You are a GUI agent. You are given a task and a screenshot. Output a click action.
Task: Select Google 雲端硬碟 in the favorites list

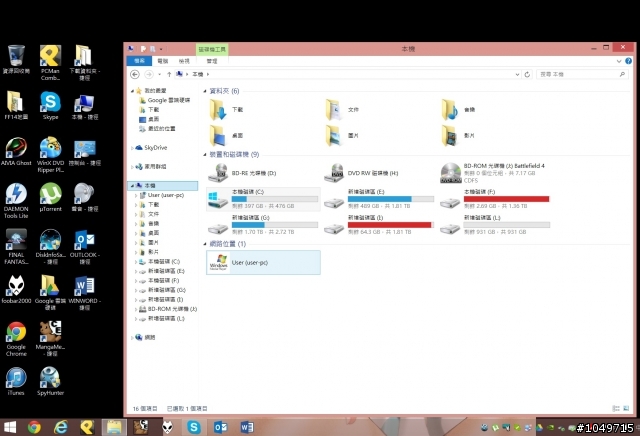tap(164, 100)
